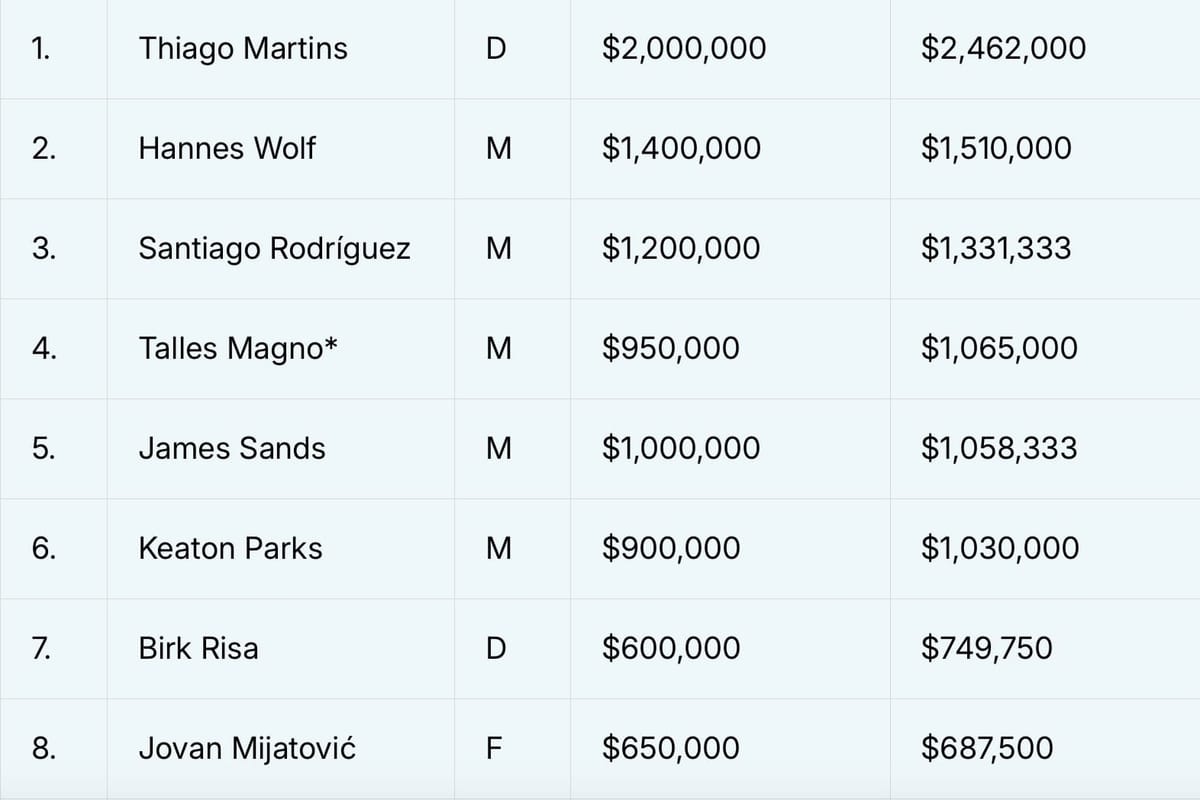This screenshot has width=1200, height=800.
Task: Click the $1,510,000 amount
Action: (996, 148)
